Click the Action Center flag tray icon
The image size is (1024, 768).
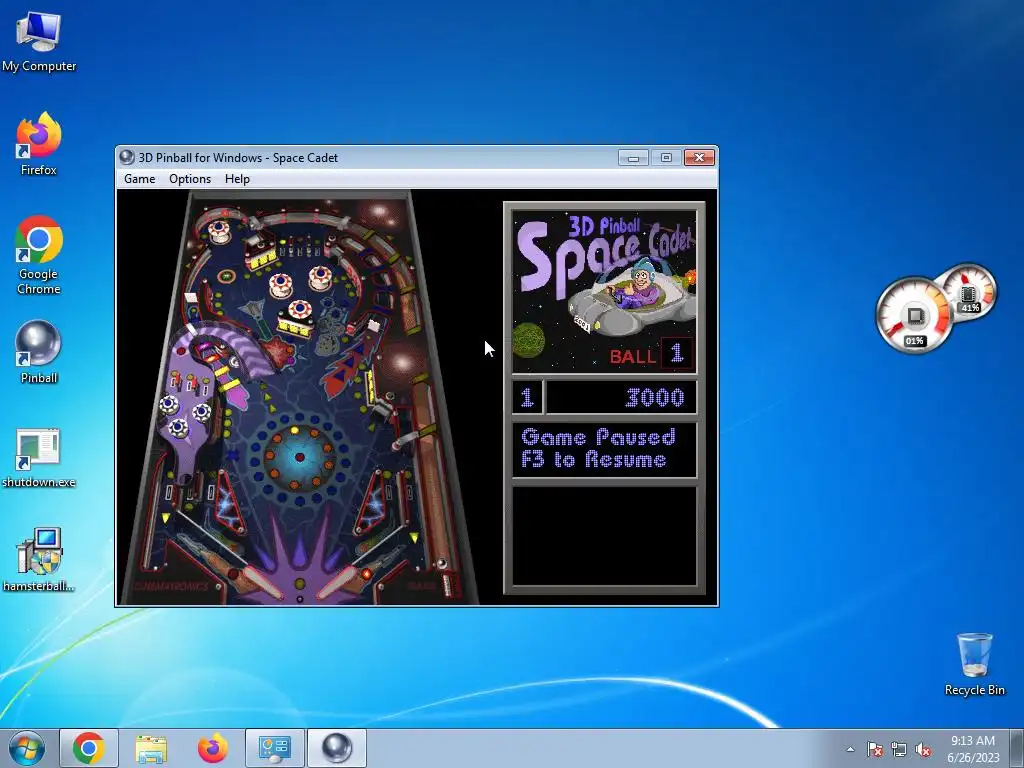875,749
